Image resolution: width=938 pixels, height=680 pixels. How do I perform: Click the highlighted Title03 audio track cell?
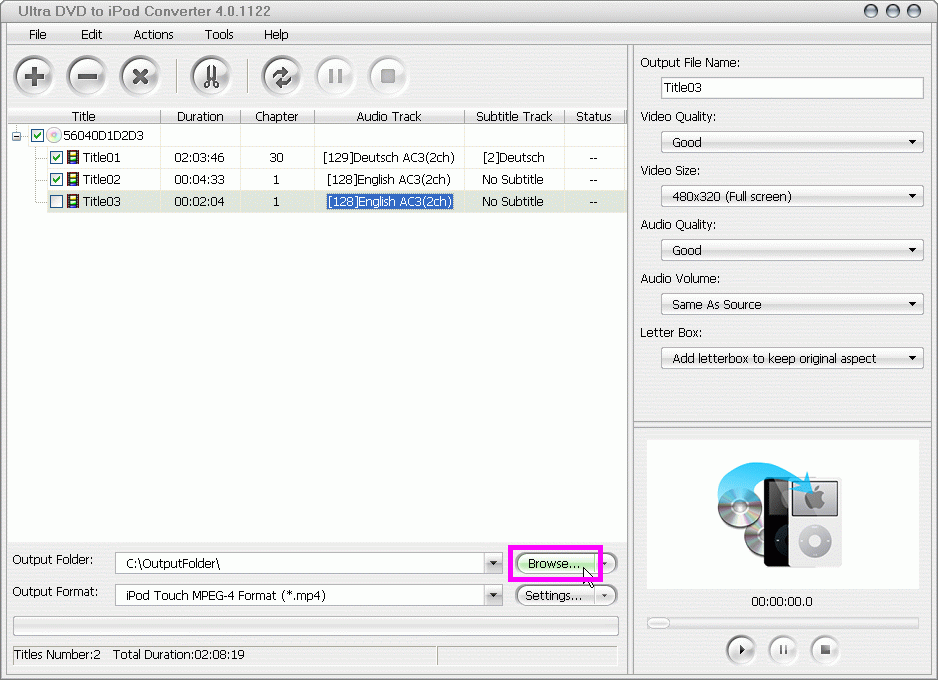point(389,202)
